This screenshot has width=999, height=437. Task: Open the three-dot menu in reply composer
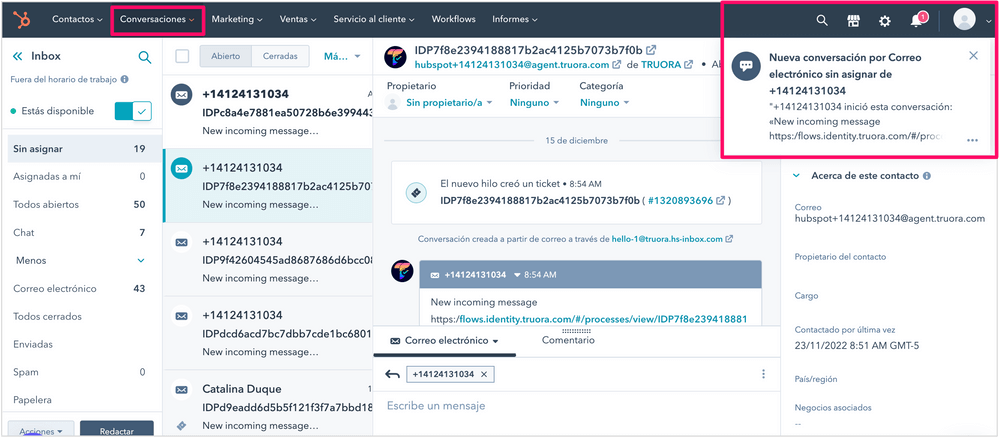click(x=763, y=374)
